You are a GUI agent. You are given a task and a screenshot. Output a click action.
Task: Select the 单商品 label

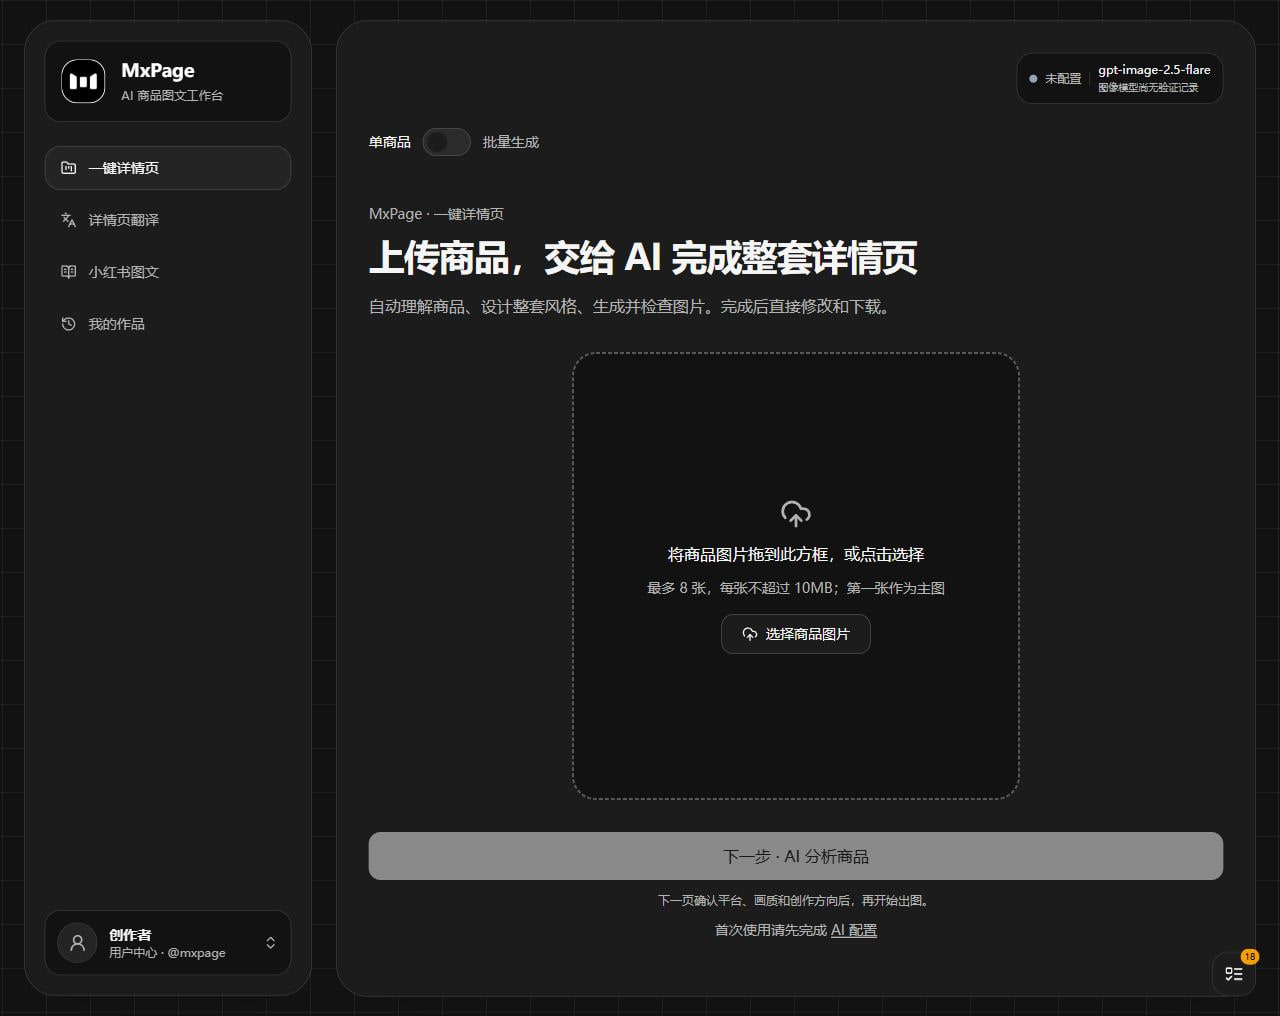click(x=390, y=142)
